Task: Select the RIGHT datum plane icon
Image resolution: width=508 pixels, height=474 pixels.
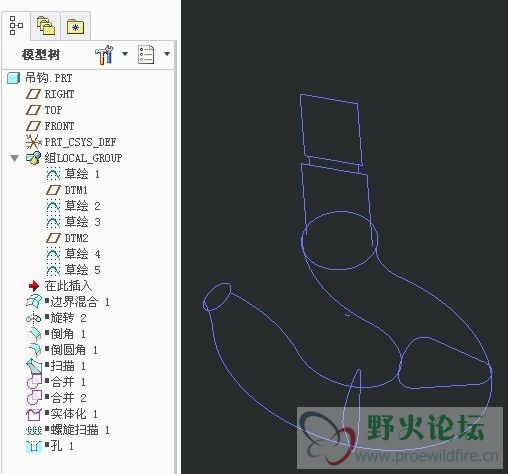Action: pos(33,94)
